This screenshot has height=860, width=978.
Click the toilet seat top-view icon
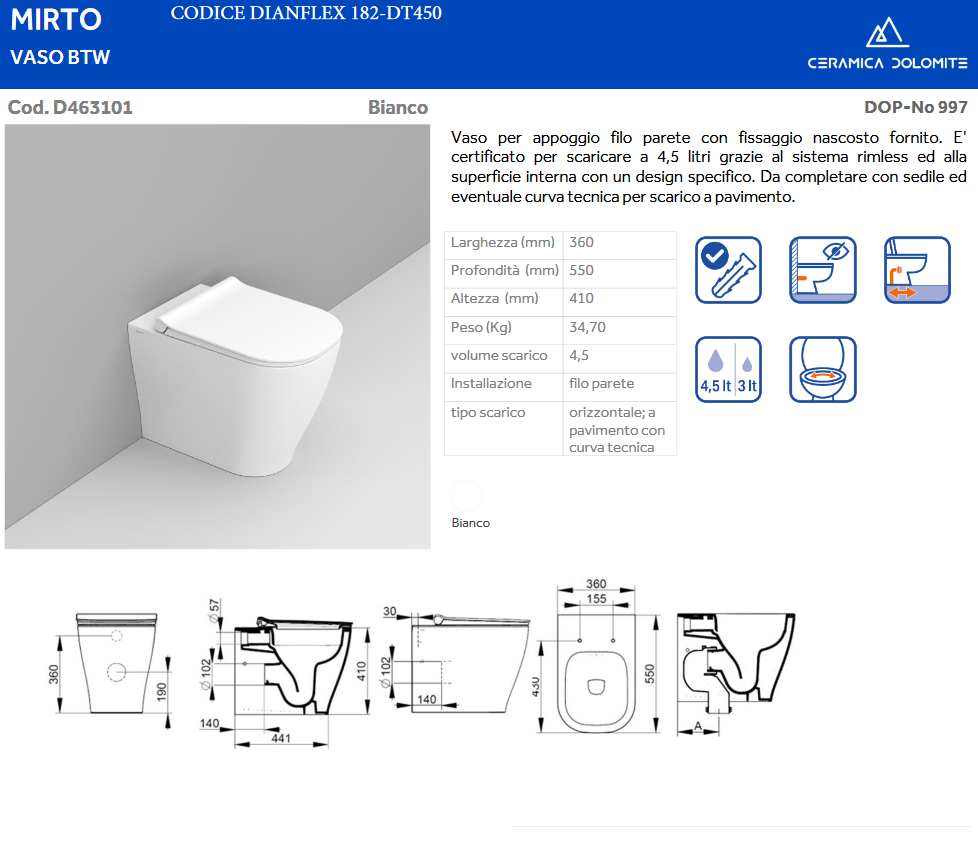[823, 369]
